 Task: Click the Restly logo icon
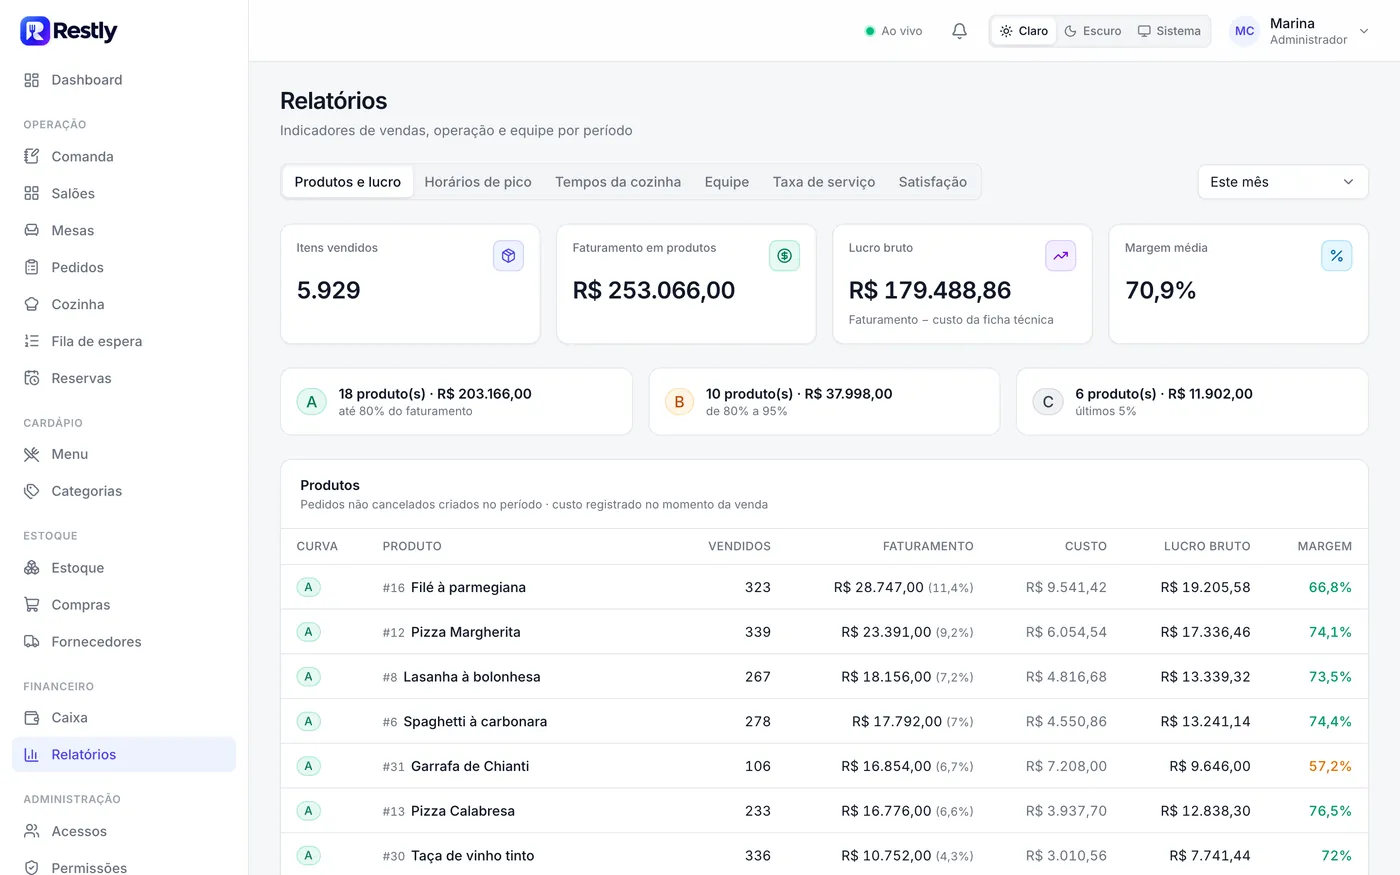point(35,31)
